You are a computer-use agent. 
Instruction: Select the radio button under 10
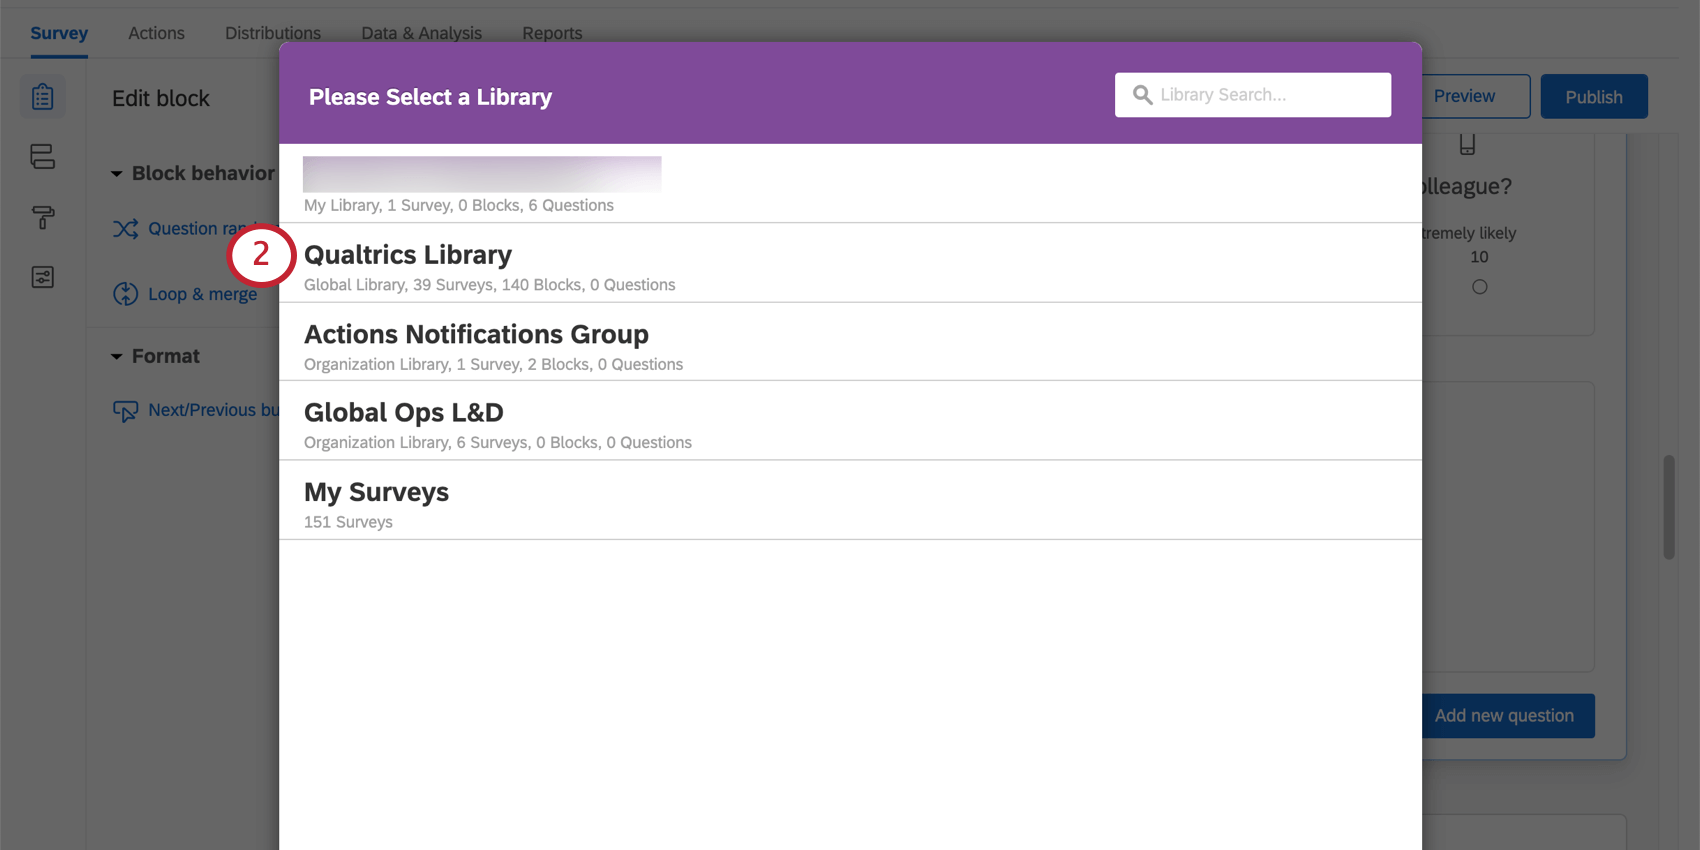click(1479, 287)
